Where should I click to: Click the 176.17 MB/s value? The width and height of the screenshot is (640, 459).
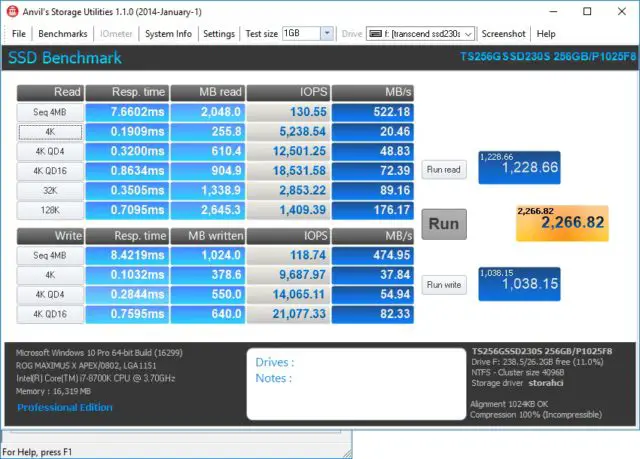click(x=373, y=210)
